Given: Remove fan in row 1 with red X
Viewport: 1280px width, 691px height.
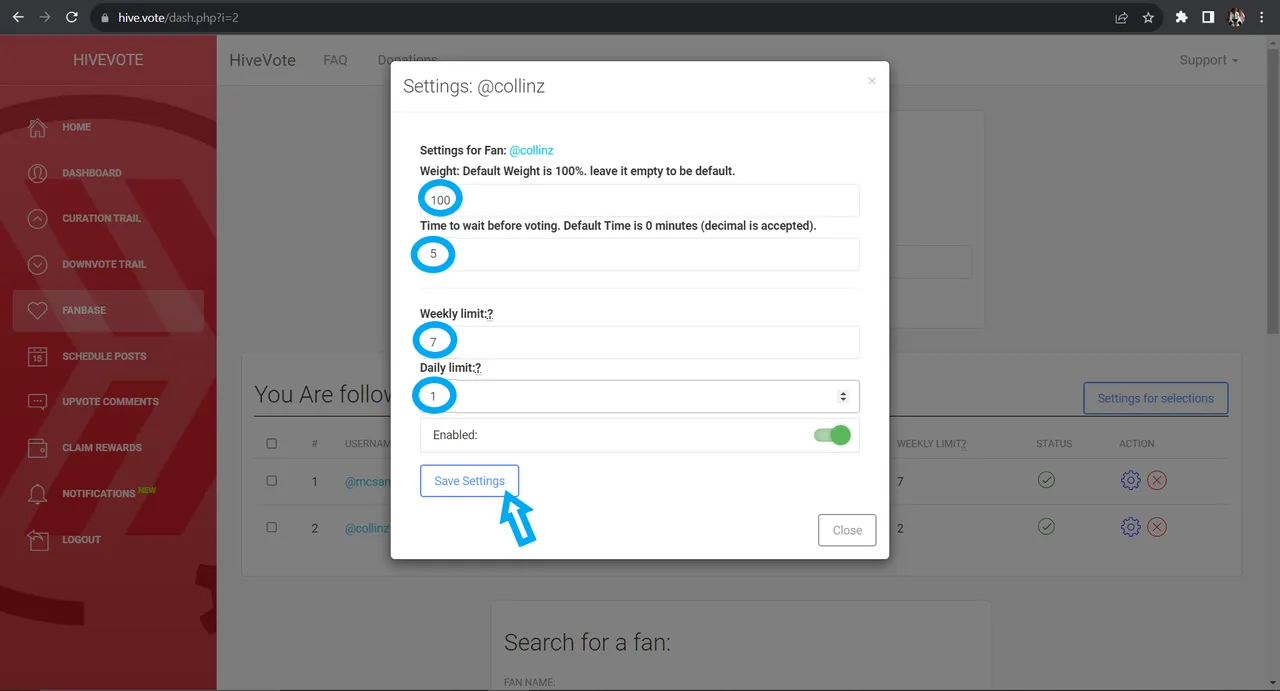Looking at the screenshot, I should 1157,481.
